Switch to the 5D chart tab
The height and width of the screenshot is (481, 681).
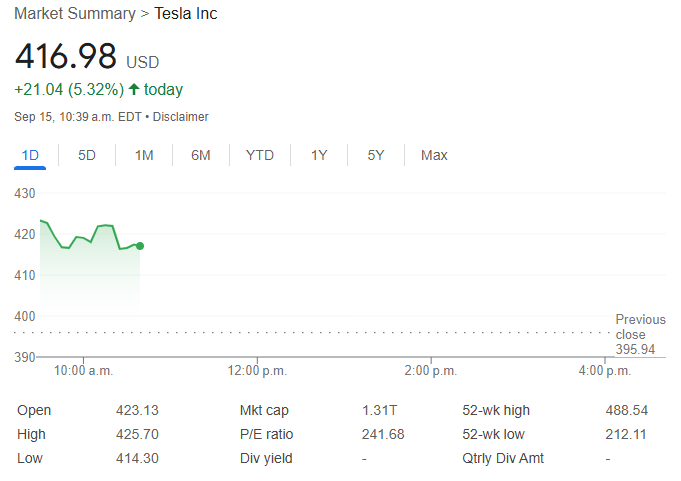(87, 155)
